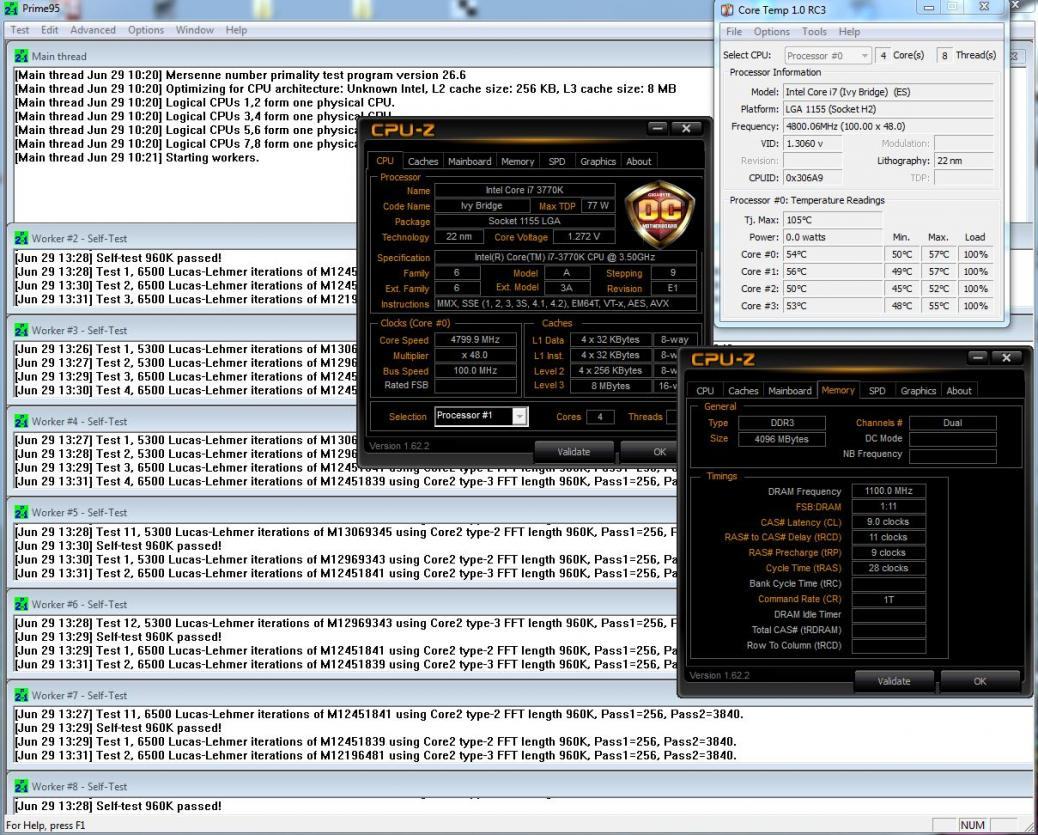Click the Core #0 temperature 54°C reading

(832, 254)
